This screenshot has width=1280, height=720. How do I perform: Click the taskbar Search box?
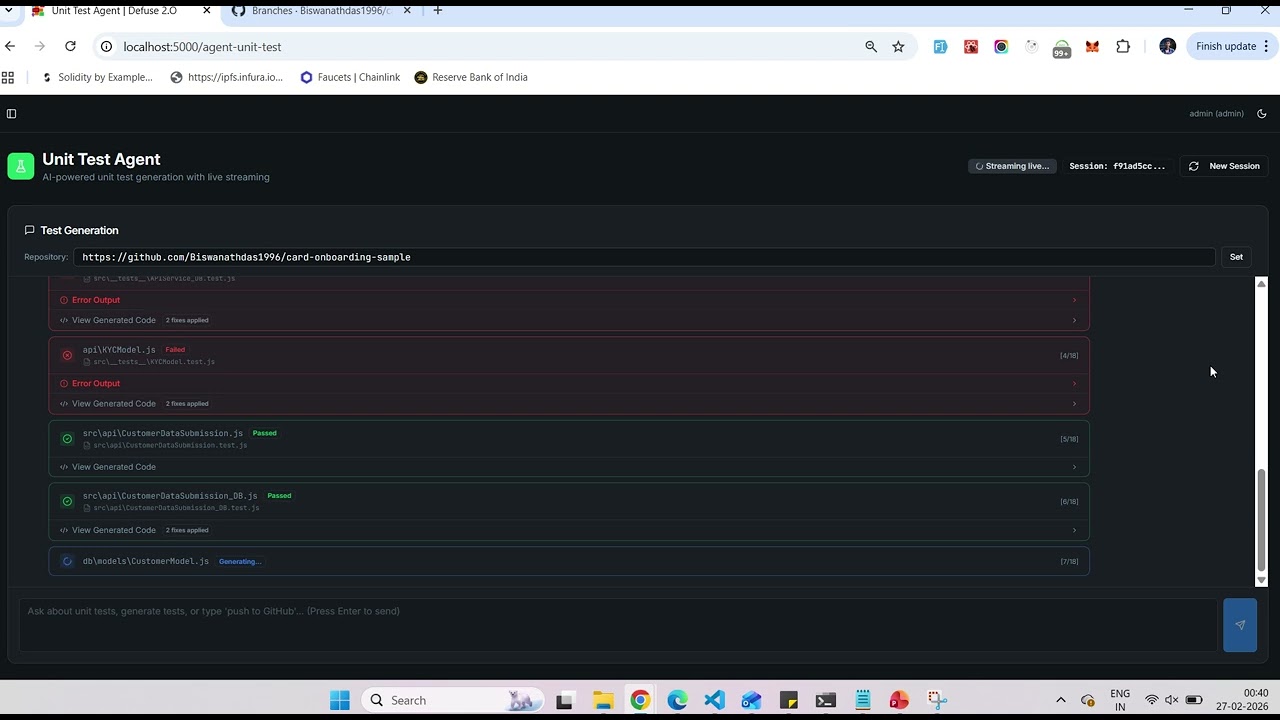(452, 700)
